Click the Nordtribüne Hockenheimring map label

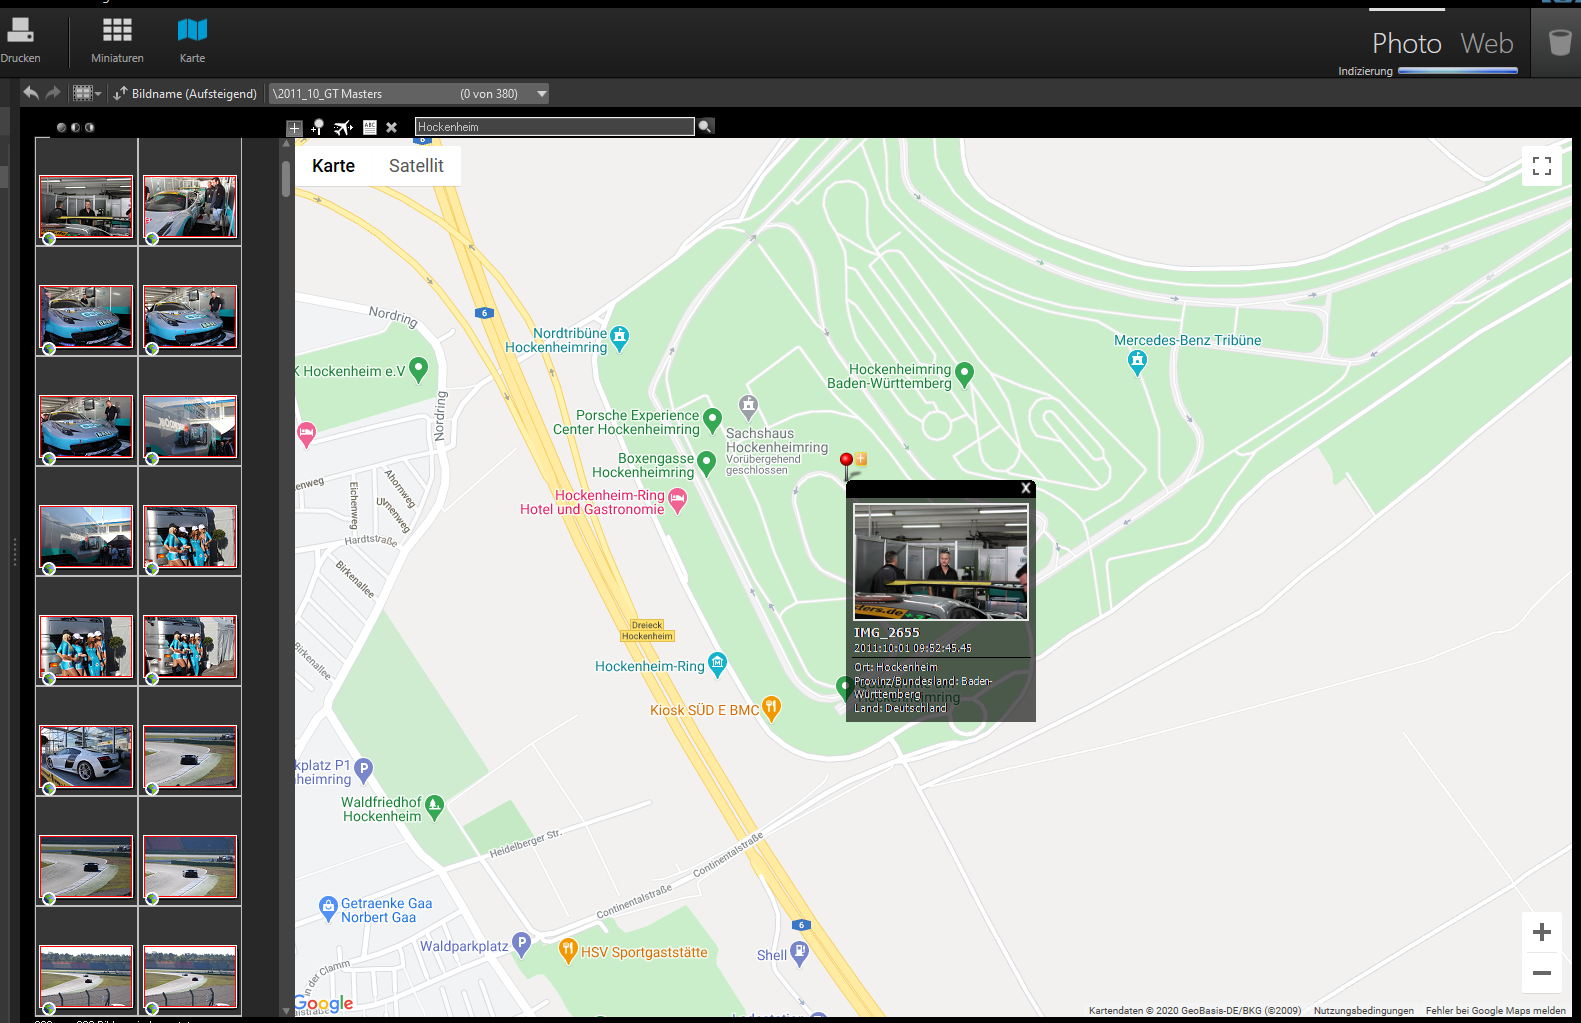[x=556, y=340]
